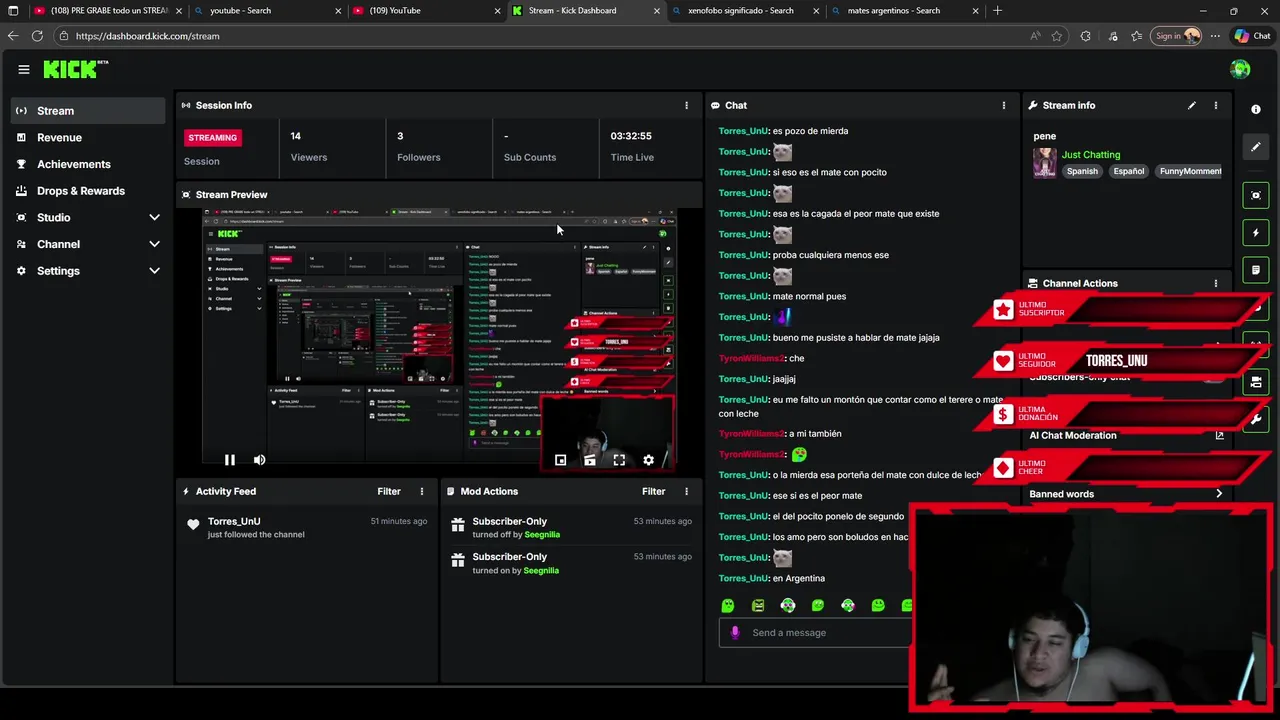This screenshot has height=720, width=1280.
Task: Go back in browser history
Action: (13, 36)
